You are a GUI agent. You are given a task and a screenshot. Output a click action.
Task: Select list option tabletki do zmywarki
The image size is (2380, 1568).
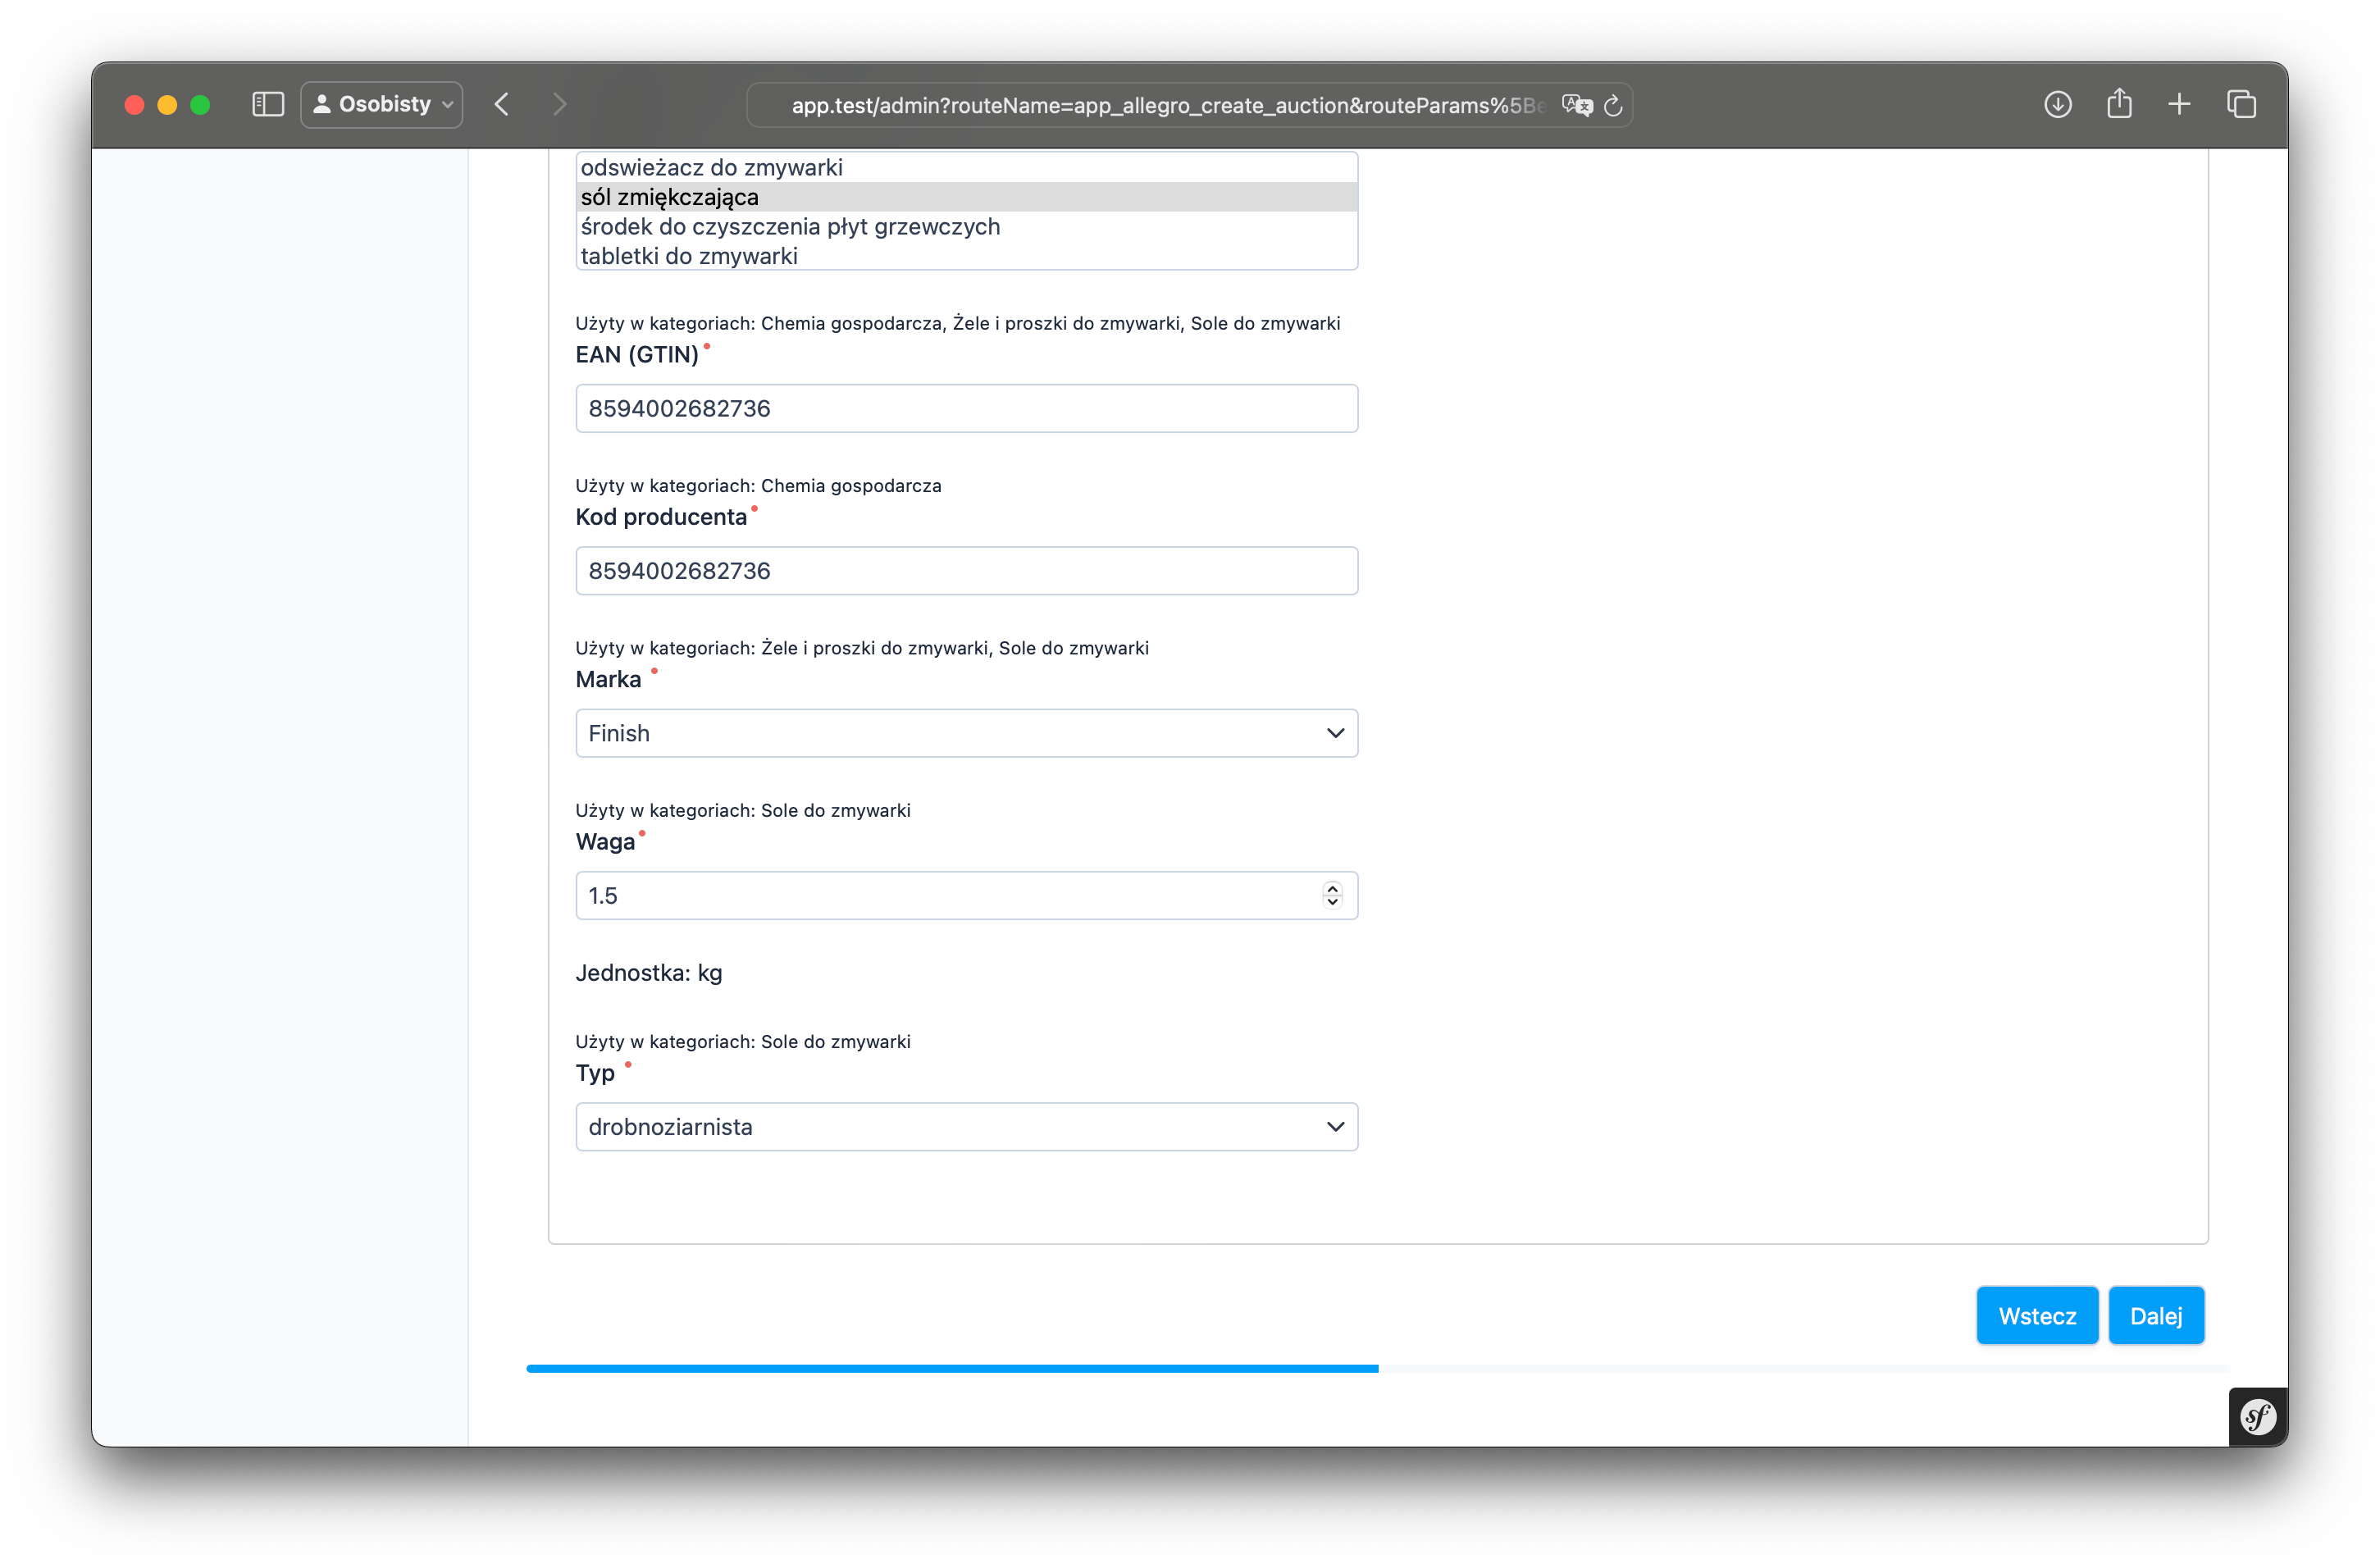tap(966, 256)
